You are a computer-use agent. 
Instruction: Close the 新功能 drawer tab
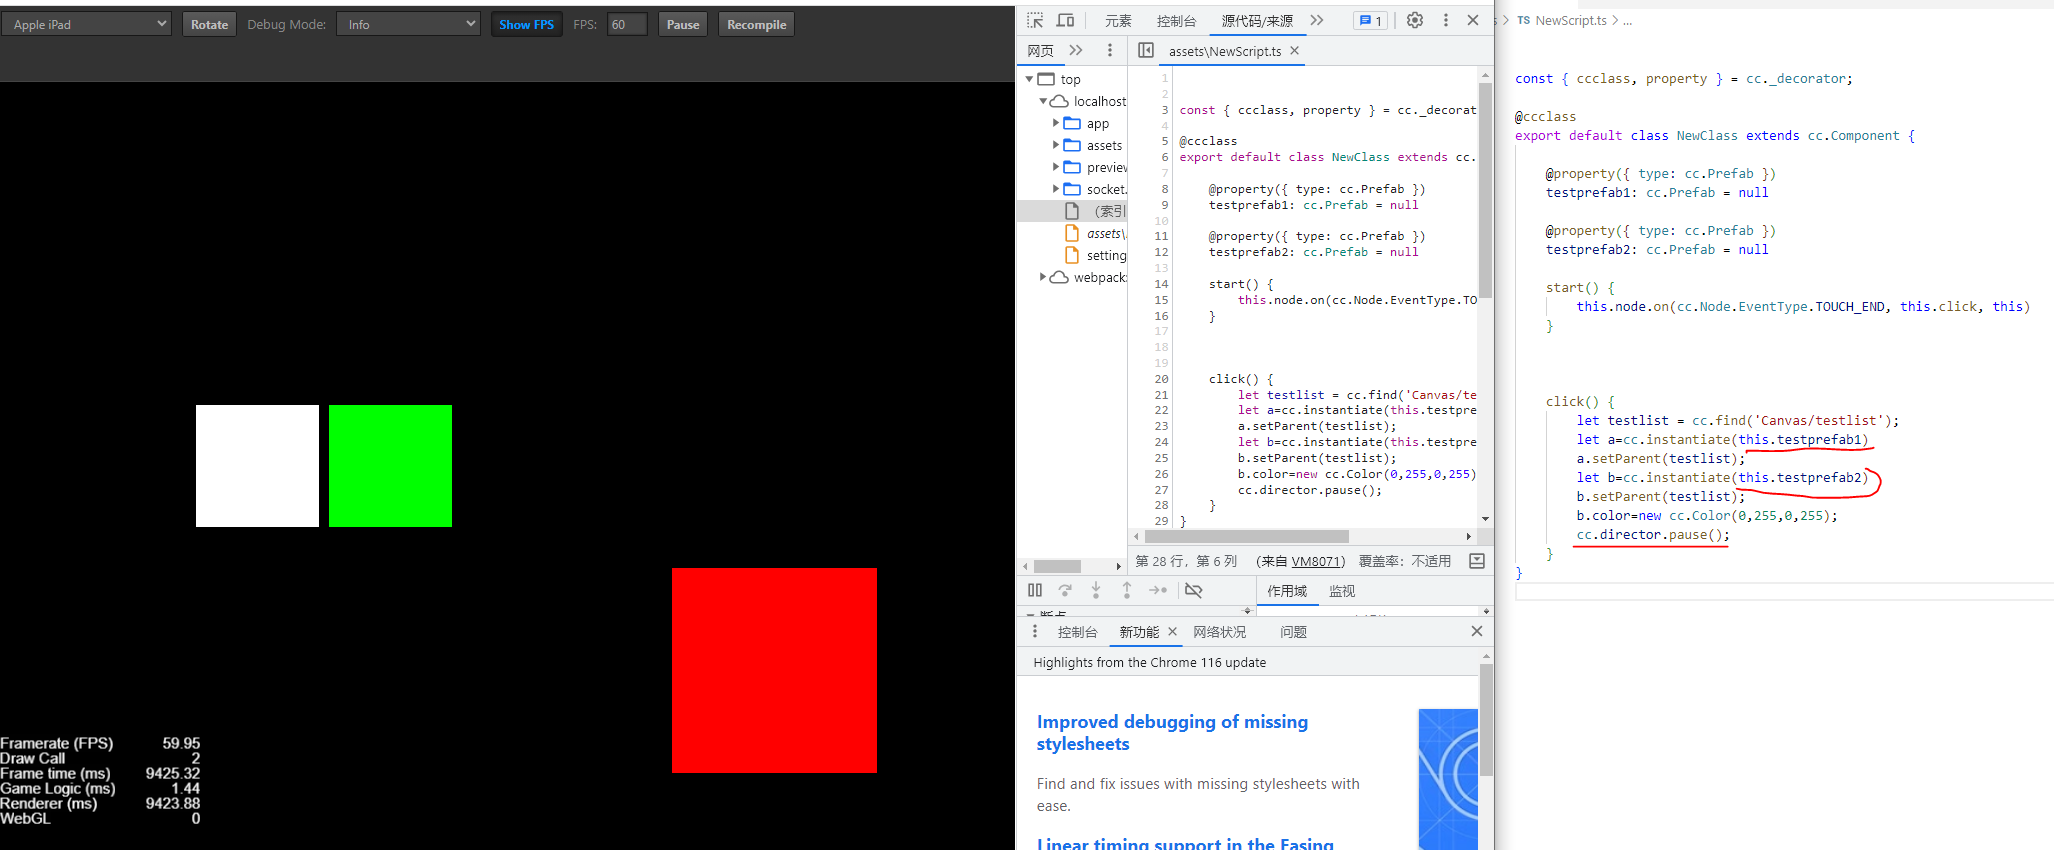tap(1173, 631)
